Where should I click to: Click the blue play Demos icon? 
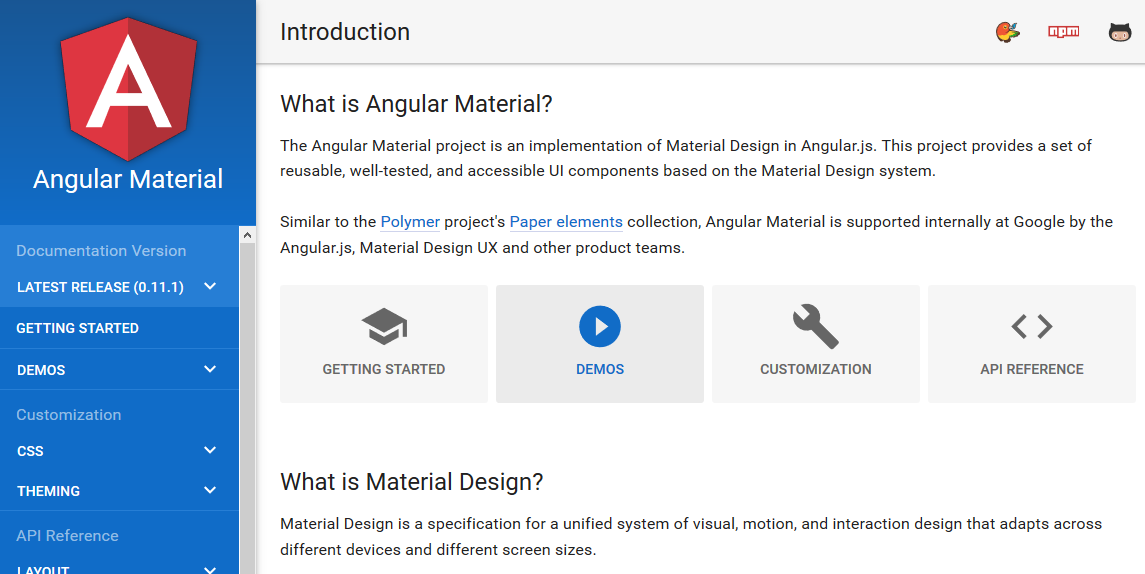(600, 326)
